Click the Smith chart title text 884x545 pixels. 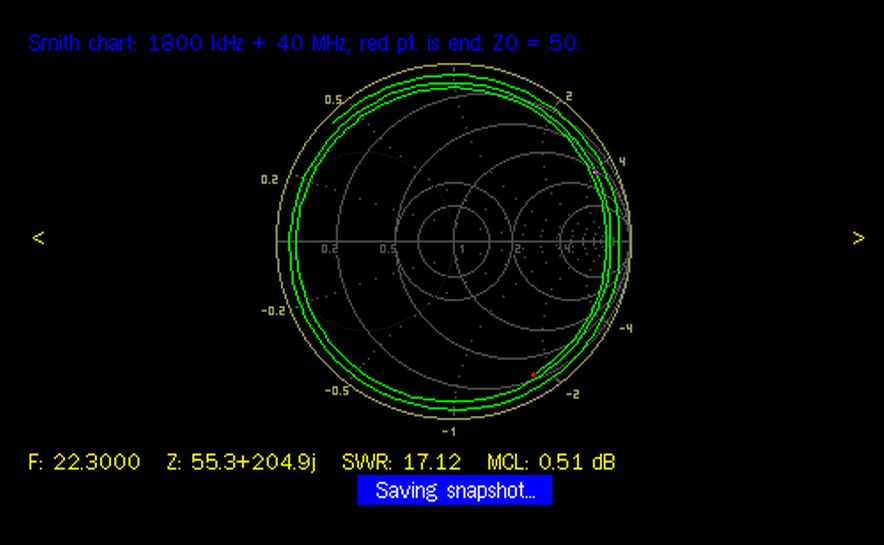pos(304,44)
